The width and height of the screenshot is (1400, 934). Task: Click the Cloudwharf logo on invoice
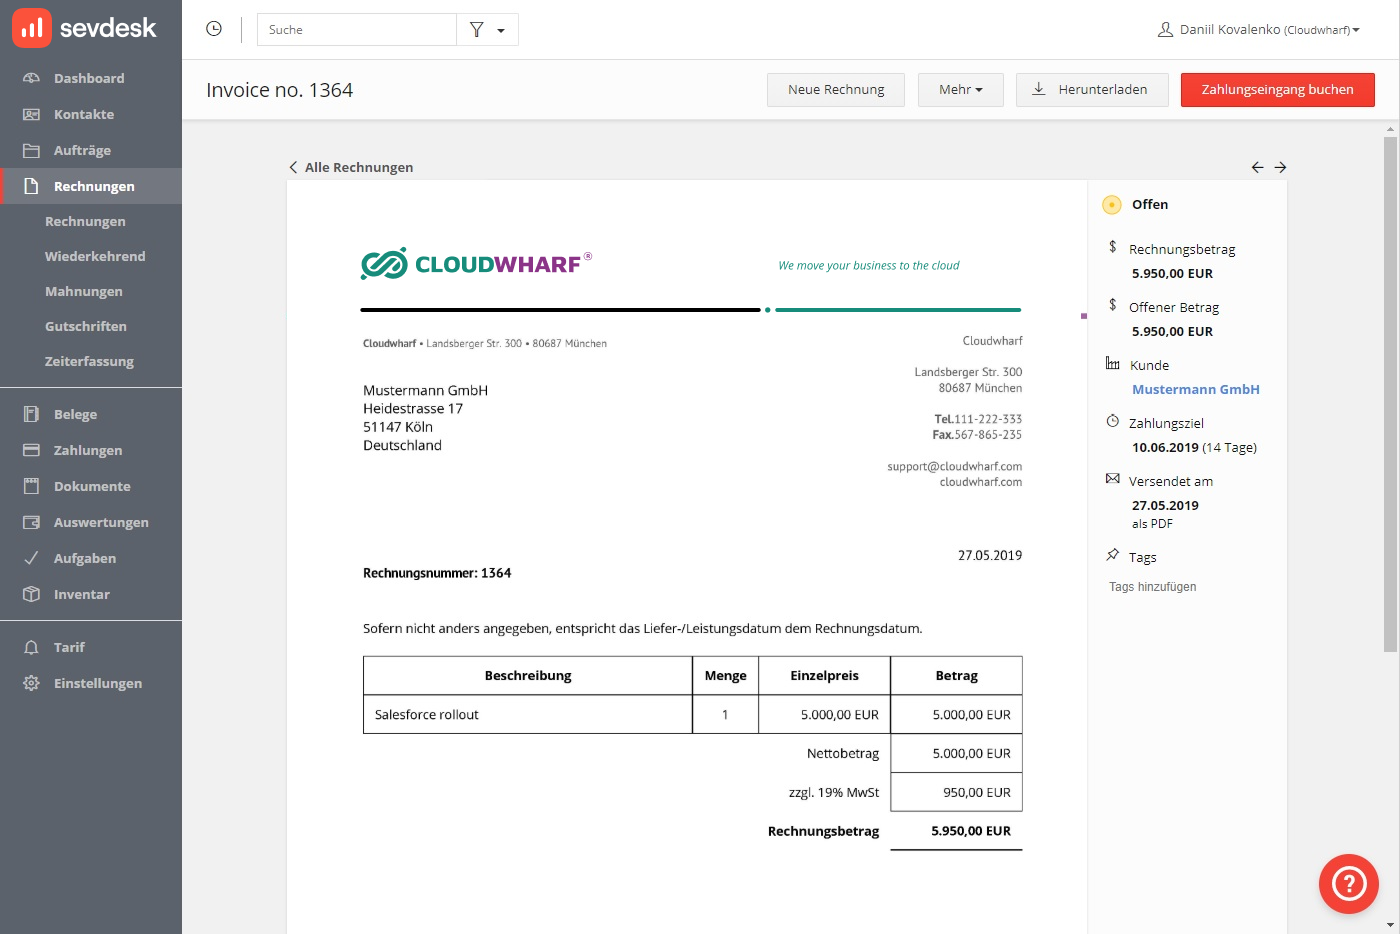pyautogui.click(x=476, y=264)
